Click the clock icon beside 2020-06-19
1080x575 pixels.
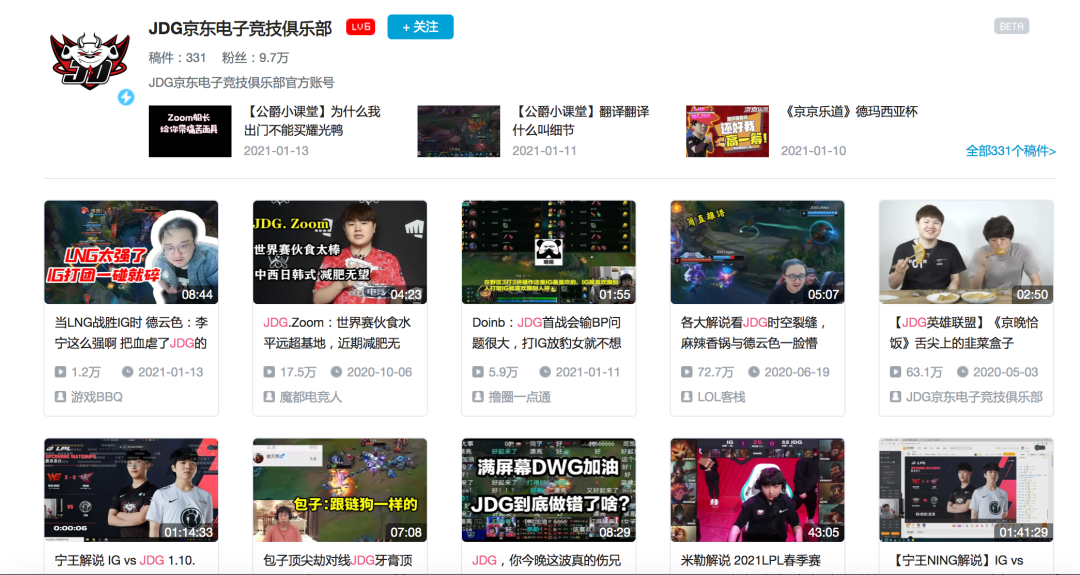click(754, 372)
